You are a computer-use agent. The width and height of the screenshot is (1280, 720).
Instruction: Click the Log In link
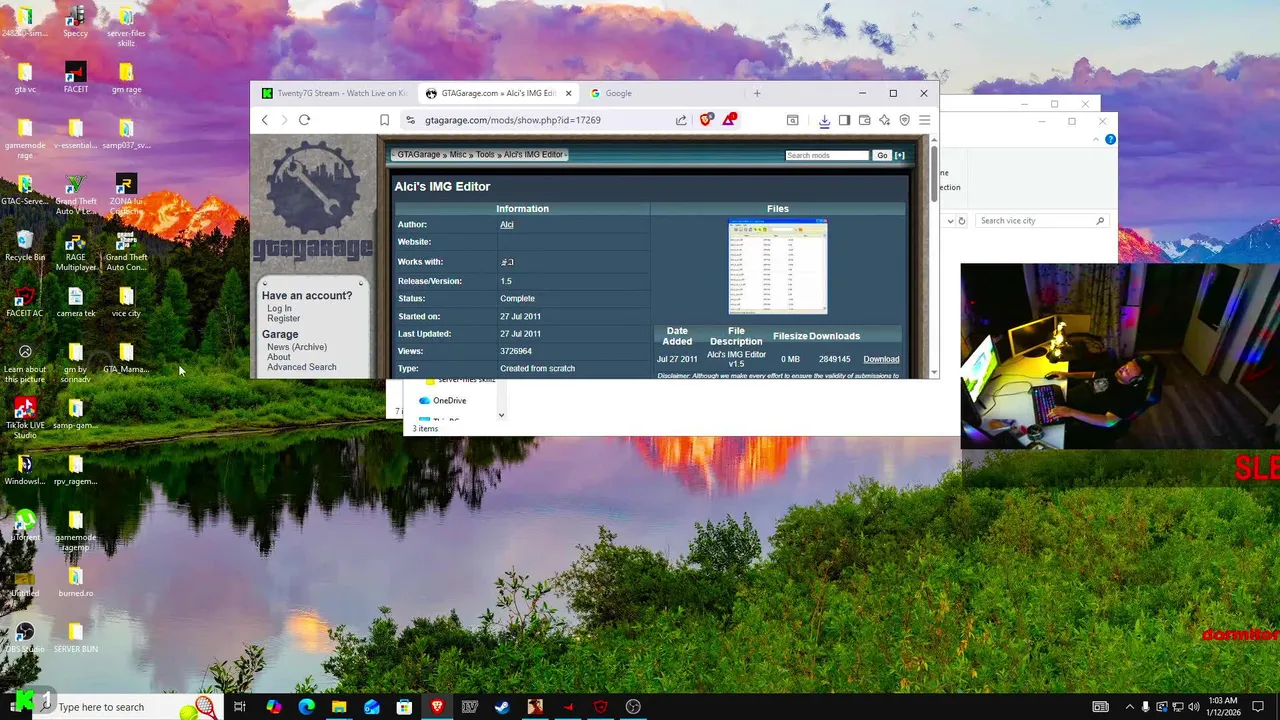pyautogui.click(x=279, y=308)
